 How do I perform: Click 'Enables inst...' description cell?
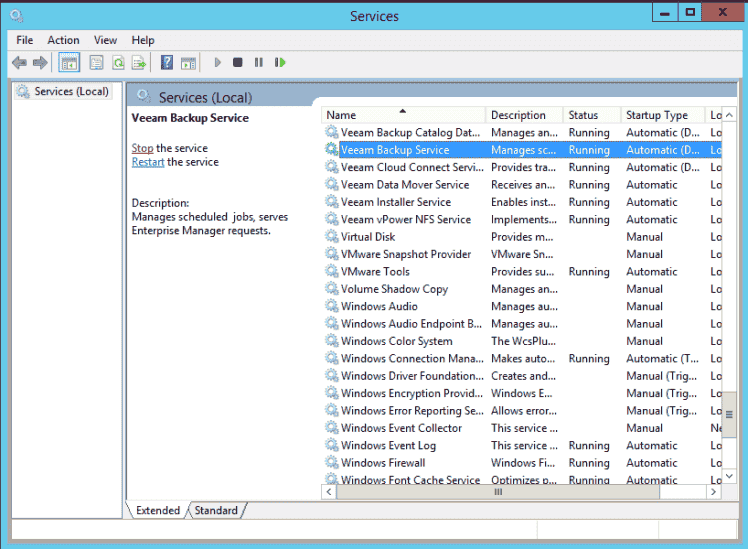tap(523, 202)
